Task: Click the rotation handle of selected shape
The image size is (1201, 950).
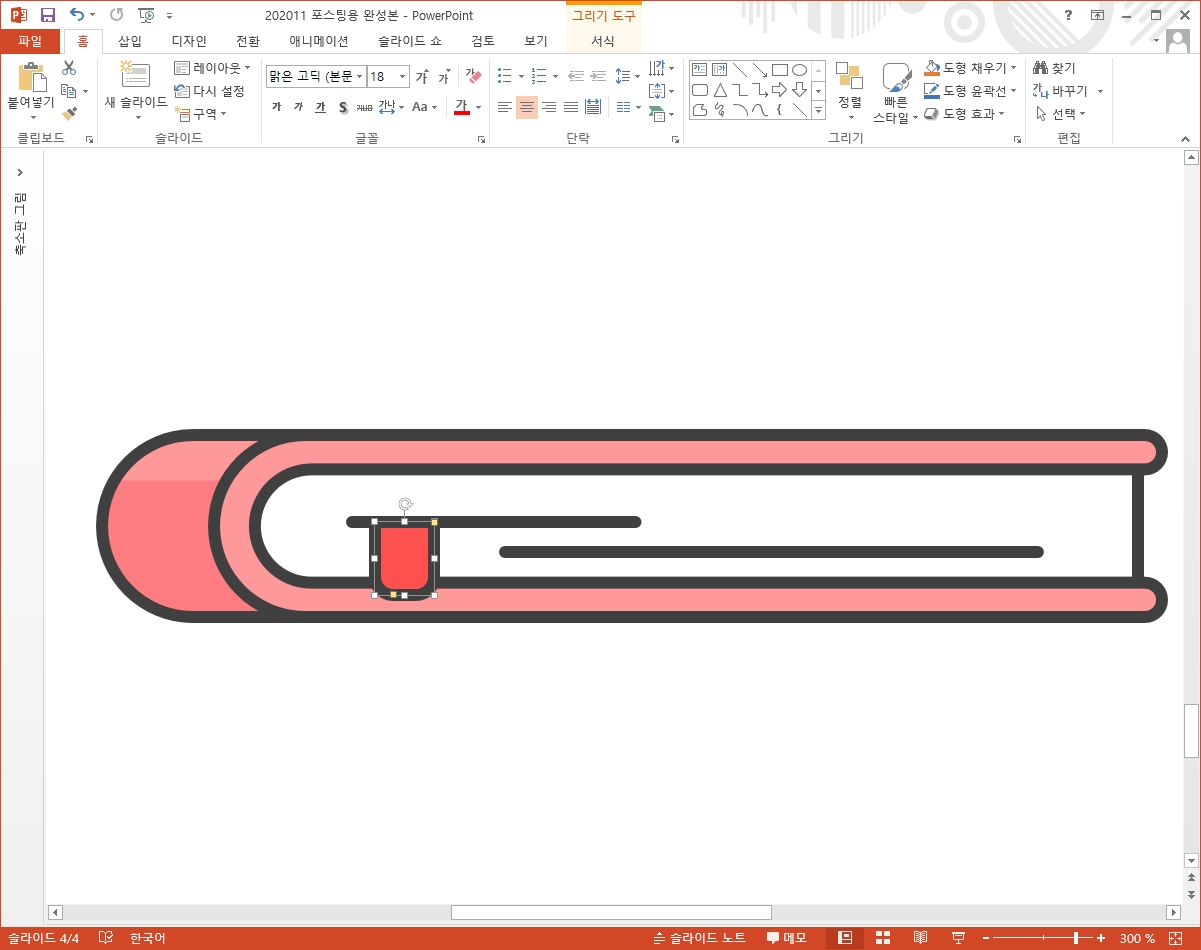Action: (x=405, y=504)
